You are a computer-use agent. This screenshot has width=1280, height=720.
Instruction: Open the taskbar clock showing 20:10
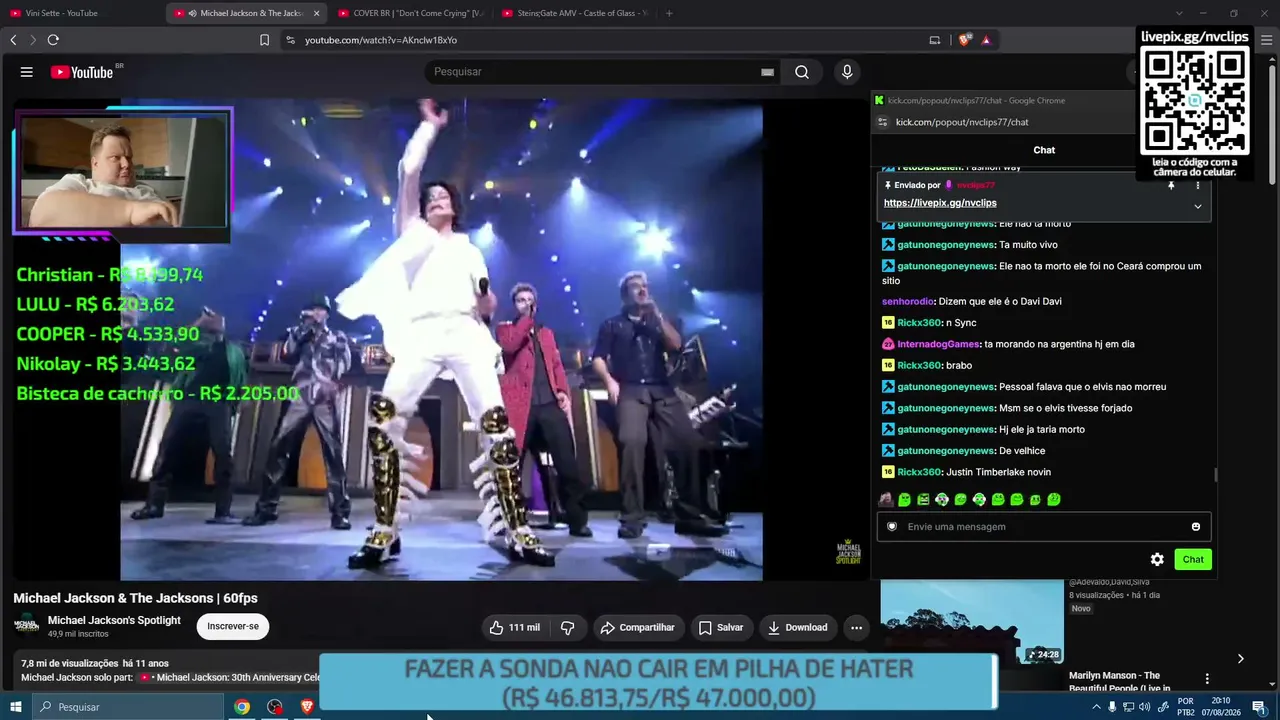click(1220, 707)
